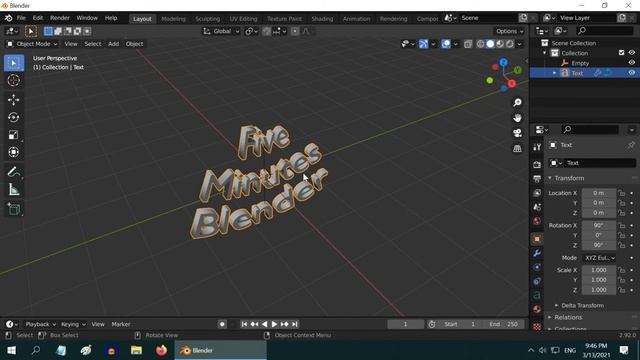
Task: Open the Options dropdown
Action: (x=509, y=31)
